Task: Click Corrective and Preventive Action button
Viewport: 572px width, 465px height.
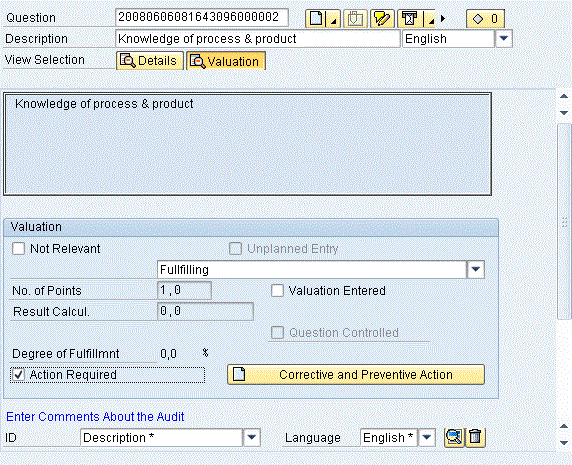Action: coord(356,375)
